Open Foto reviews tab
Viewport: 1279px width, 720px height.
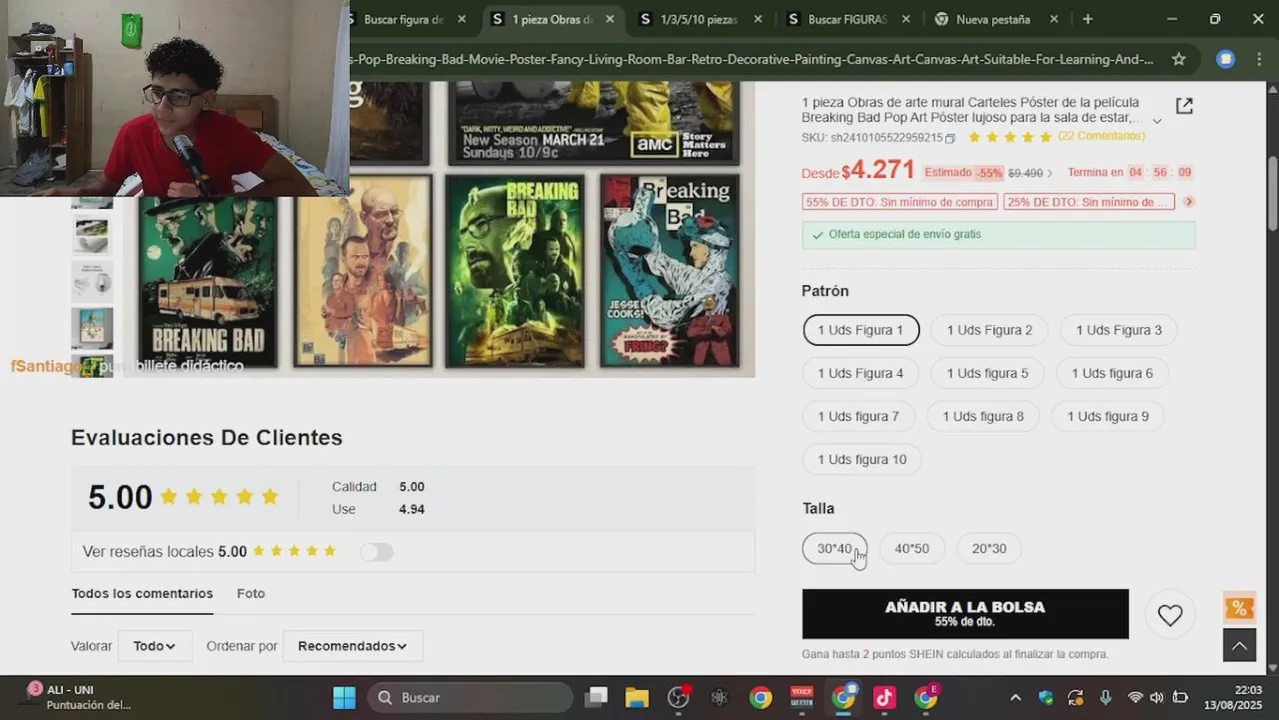click(x=251, y=594)
